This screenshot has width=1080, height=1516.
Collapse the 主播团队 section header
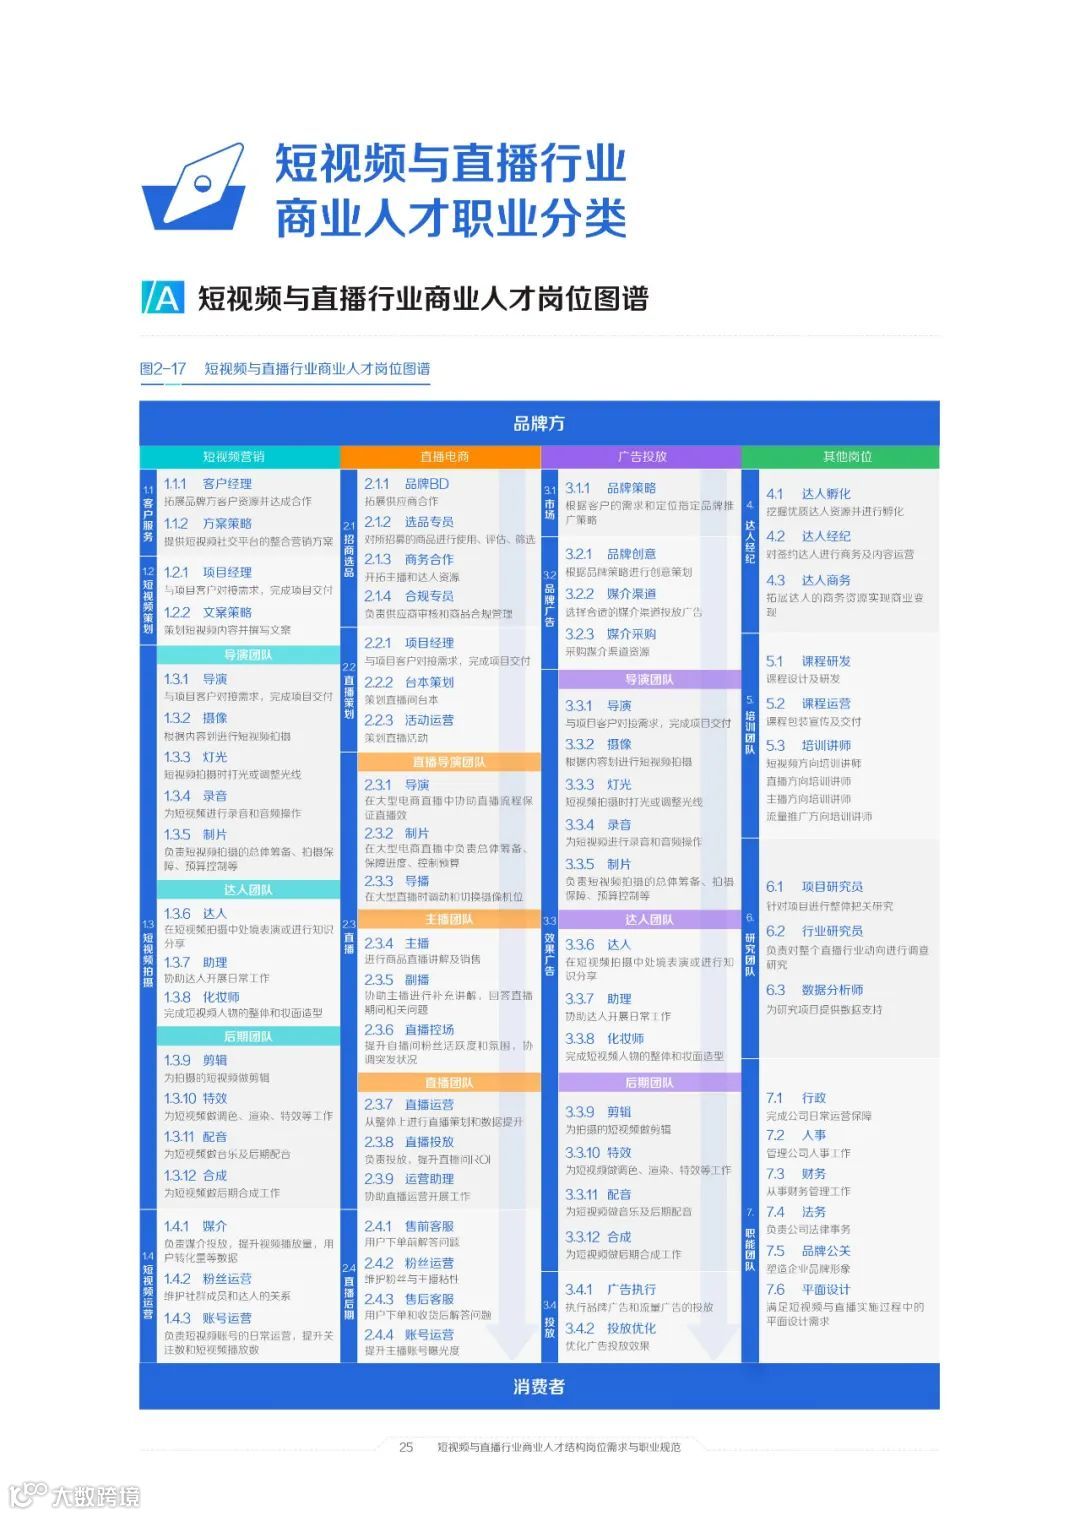tap(450, 918)
